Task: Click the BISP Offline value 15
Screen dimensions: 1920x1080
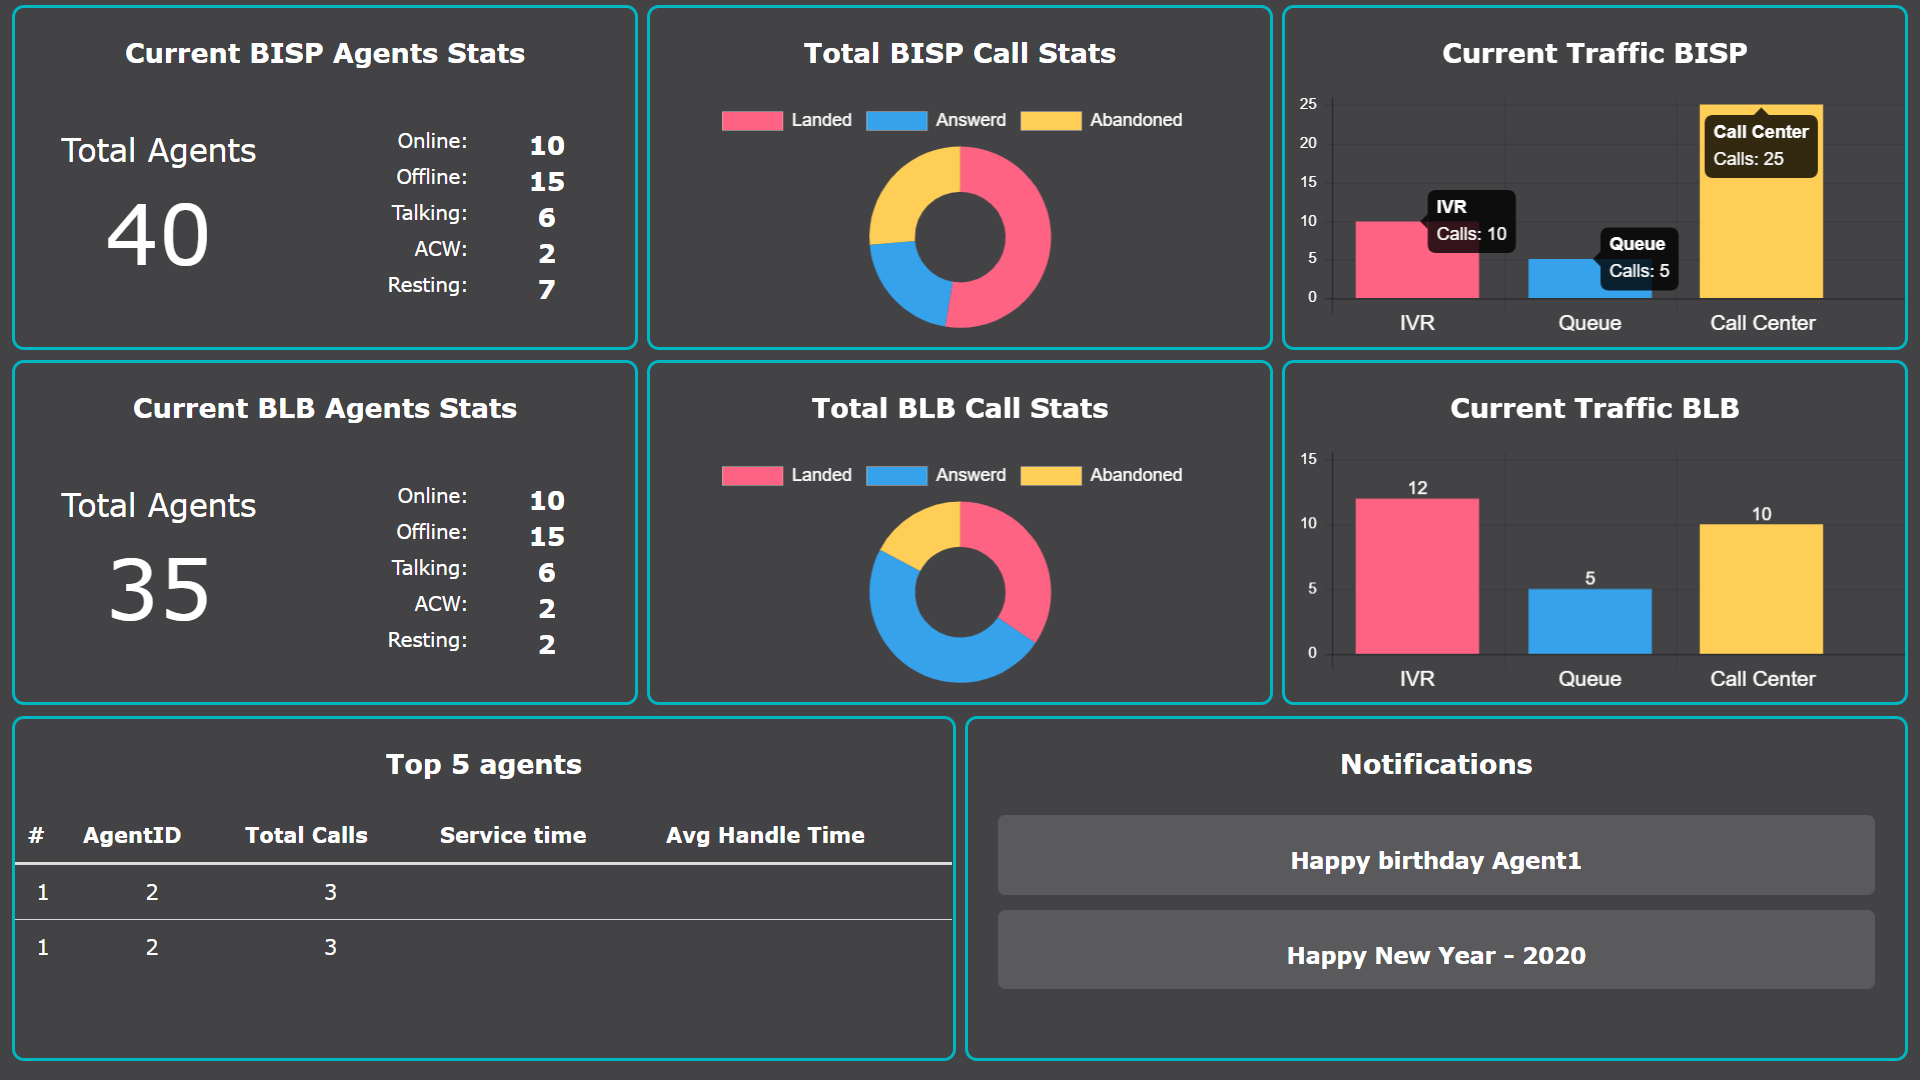Action: (x=547, y=182)
